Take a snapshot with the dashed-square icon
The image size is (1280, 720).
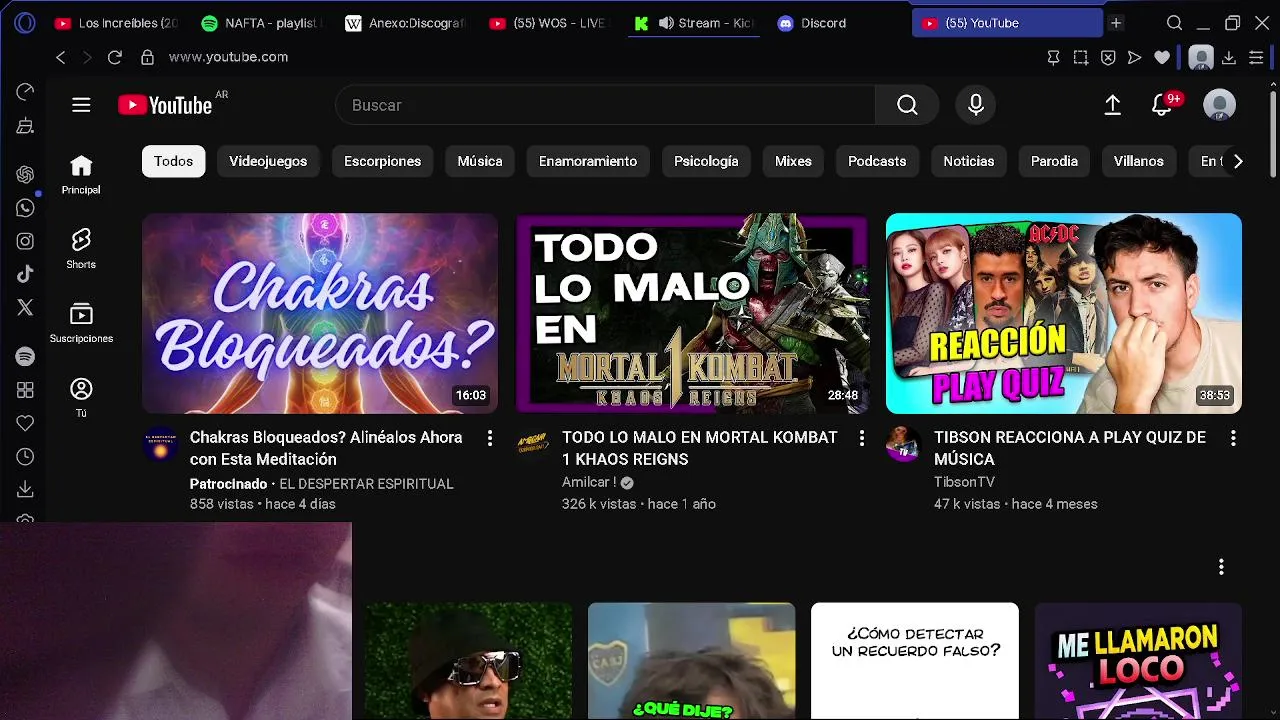[x=1080, y=57]
